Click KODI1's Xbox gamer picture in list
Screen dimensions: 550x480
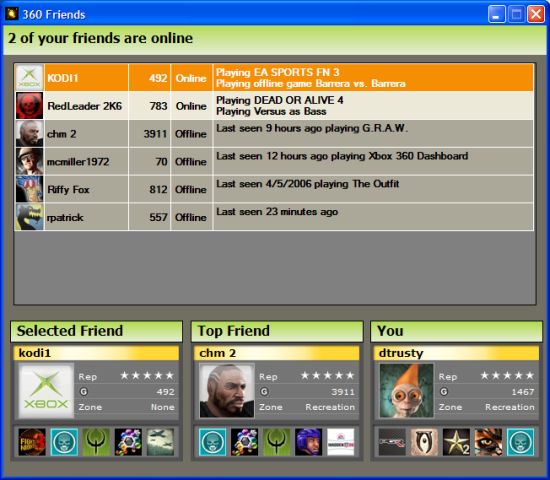point(29,78)
